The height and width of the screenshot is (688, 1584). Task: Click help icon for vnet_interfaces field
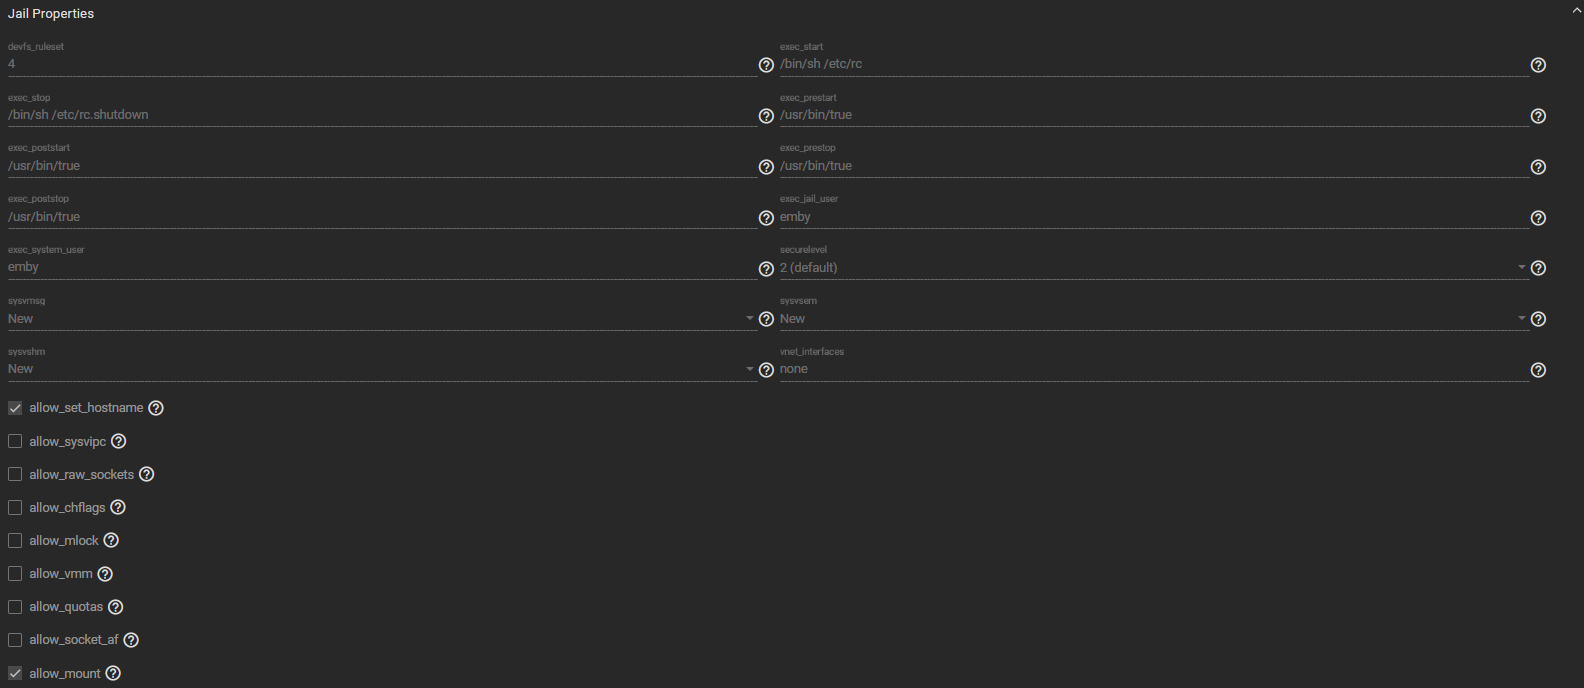(x=1538, y=370)
